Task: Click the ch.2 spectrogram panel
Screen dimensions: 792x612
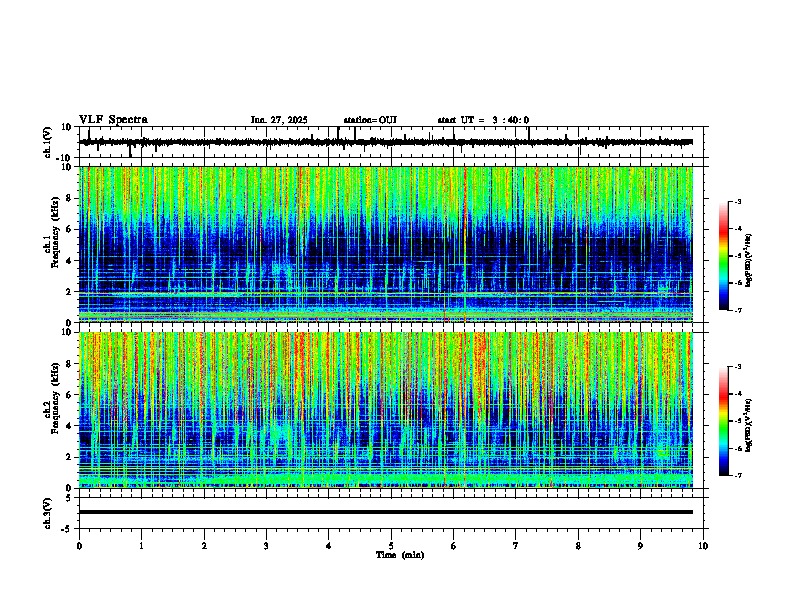Action: 386,410
